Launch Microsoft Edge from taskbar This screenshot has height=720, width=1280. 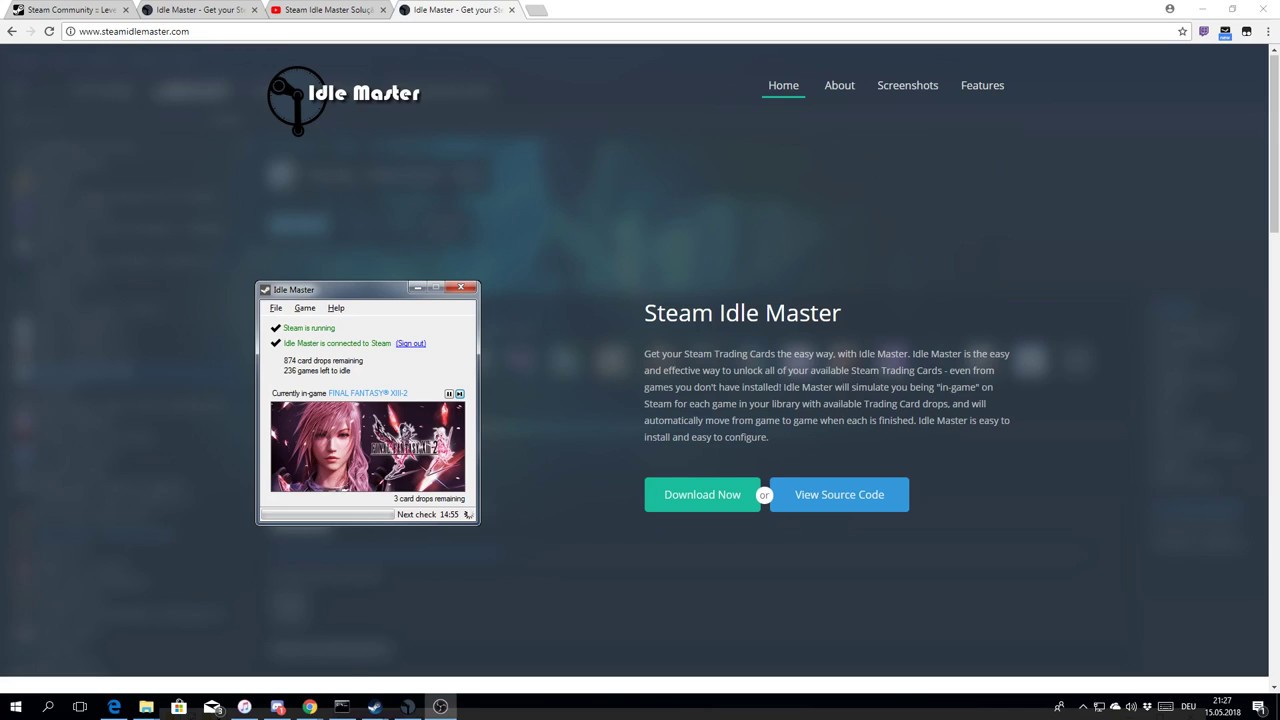tap(113, 707)
